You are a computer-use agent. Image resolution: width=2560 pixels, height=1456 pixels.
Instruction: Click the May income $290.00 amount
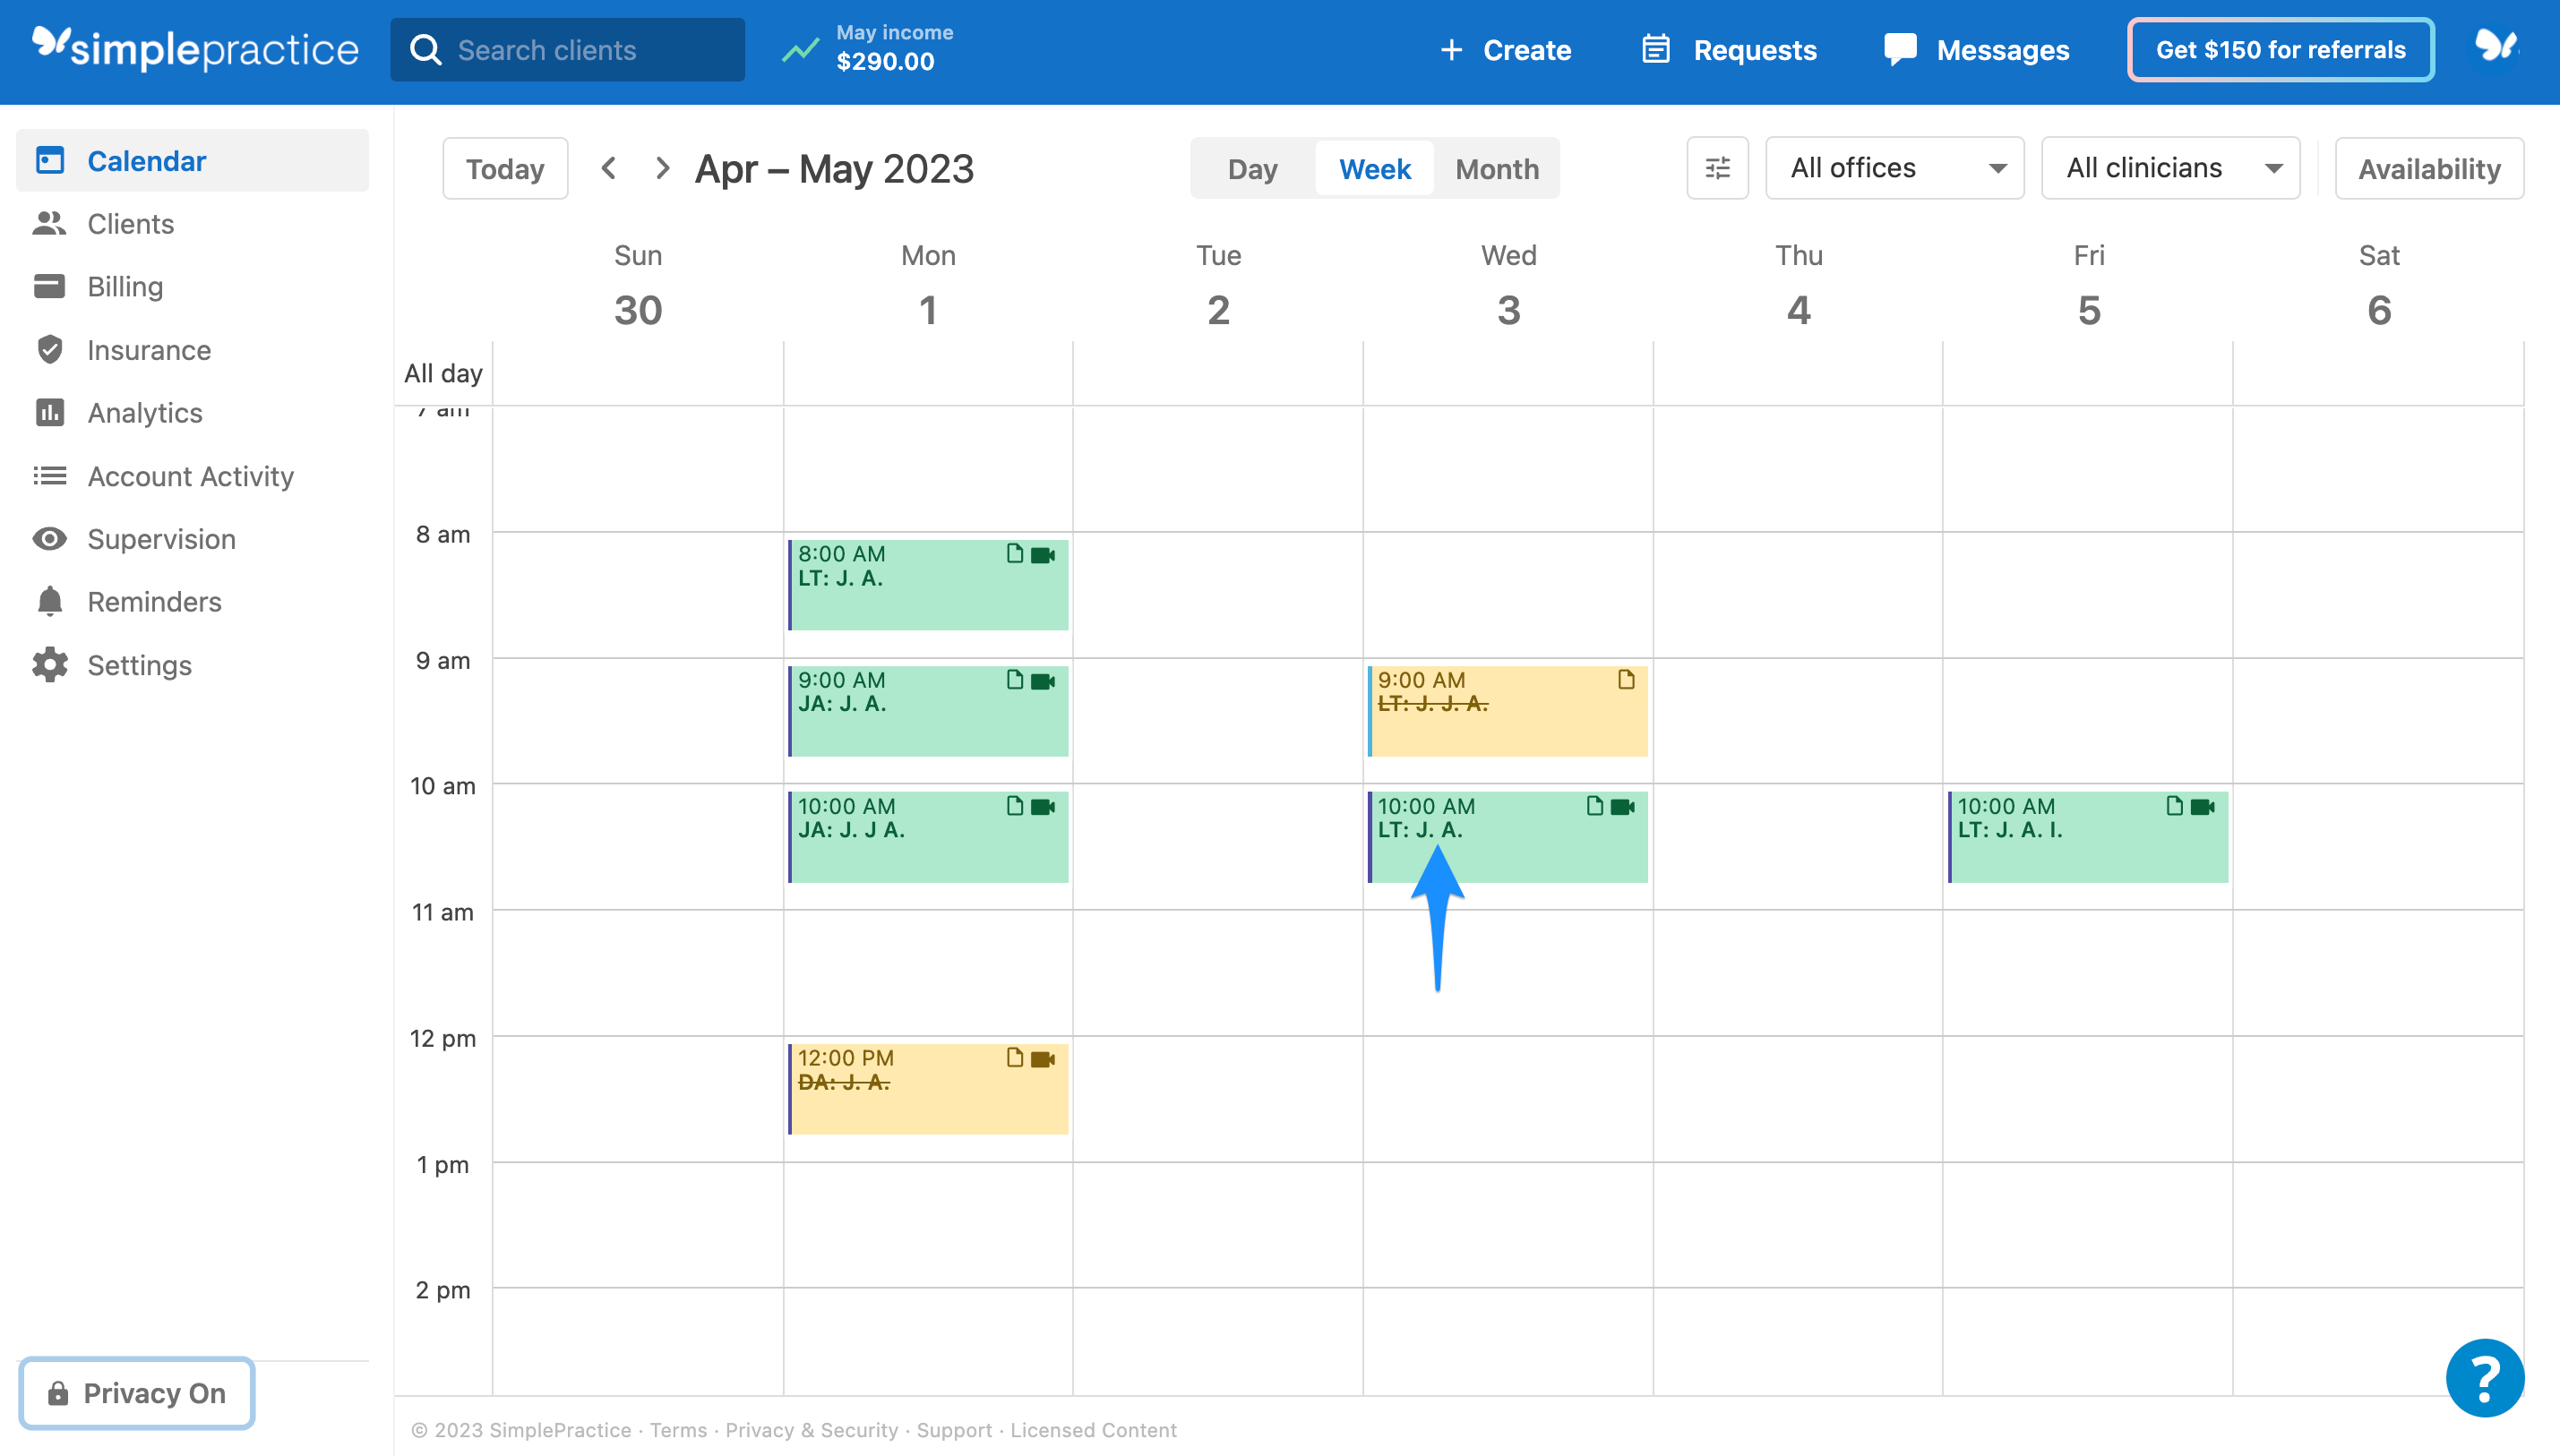(885, 62)
